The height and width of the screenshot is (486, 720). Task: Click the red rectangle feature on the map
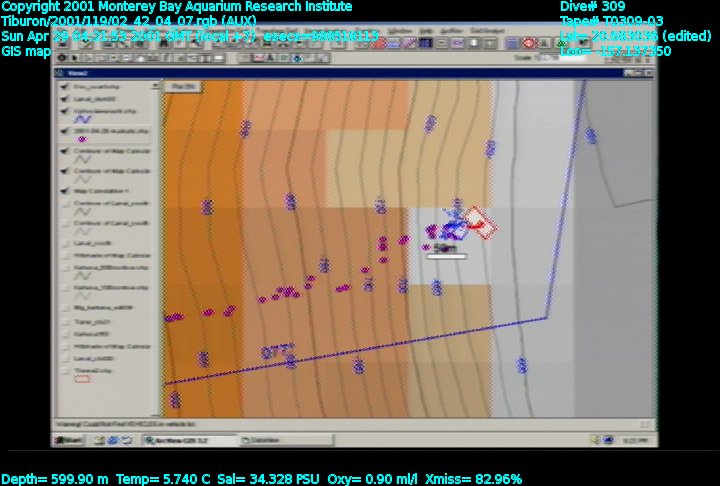tap(481, 223)
